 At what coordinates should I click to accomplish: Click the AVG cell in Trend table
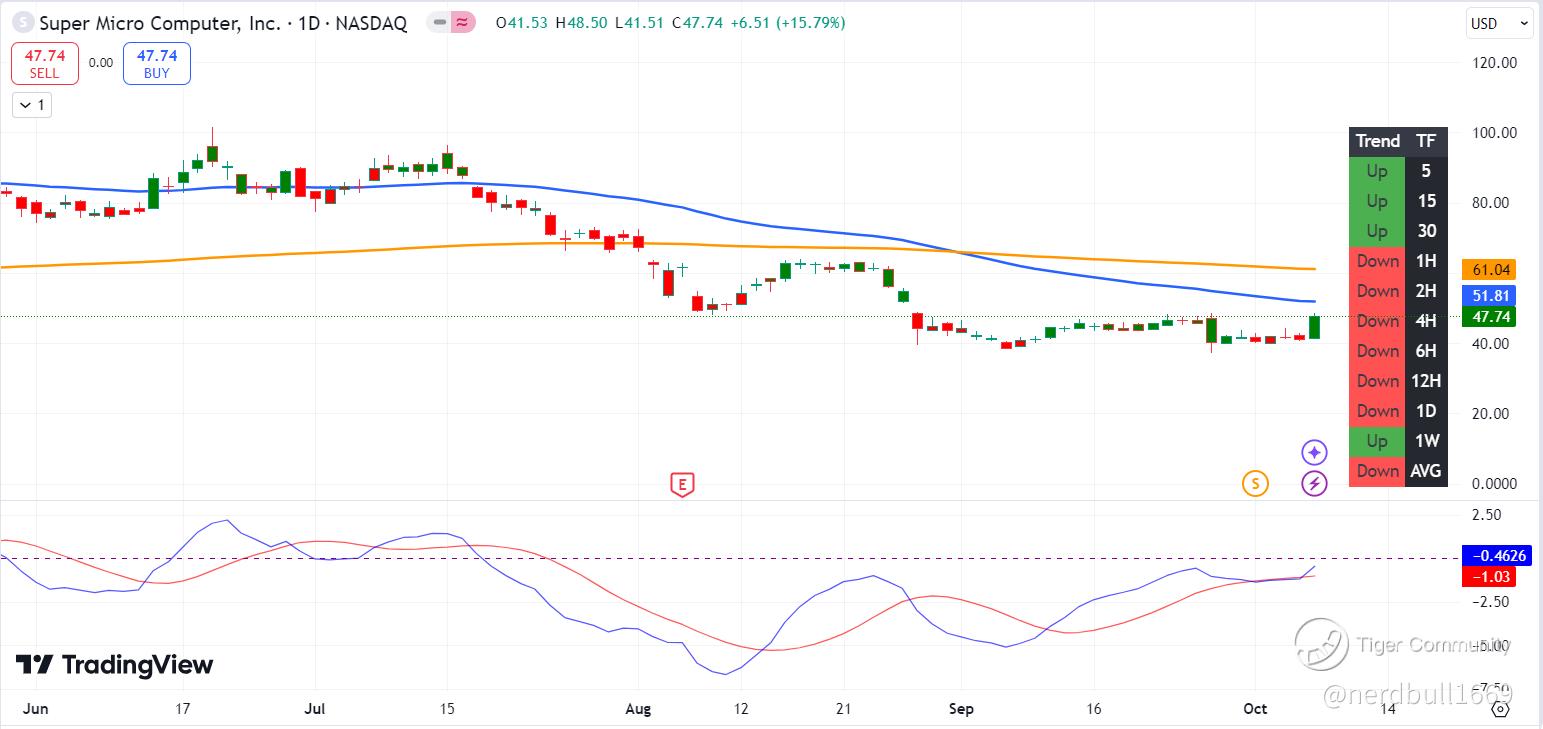[x=1426, y=471]
